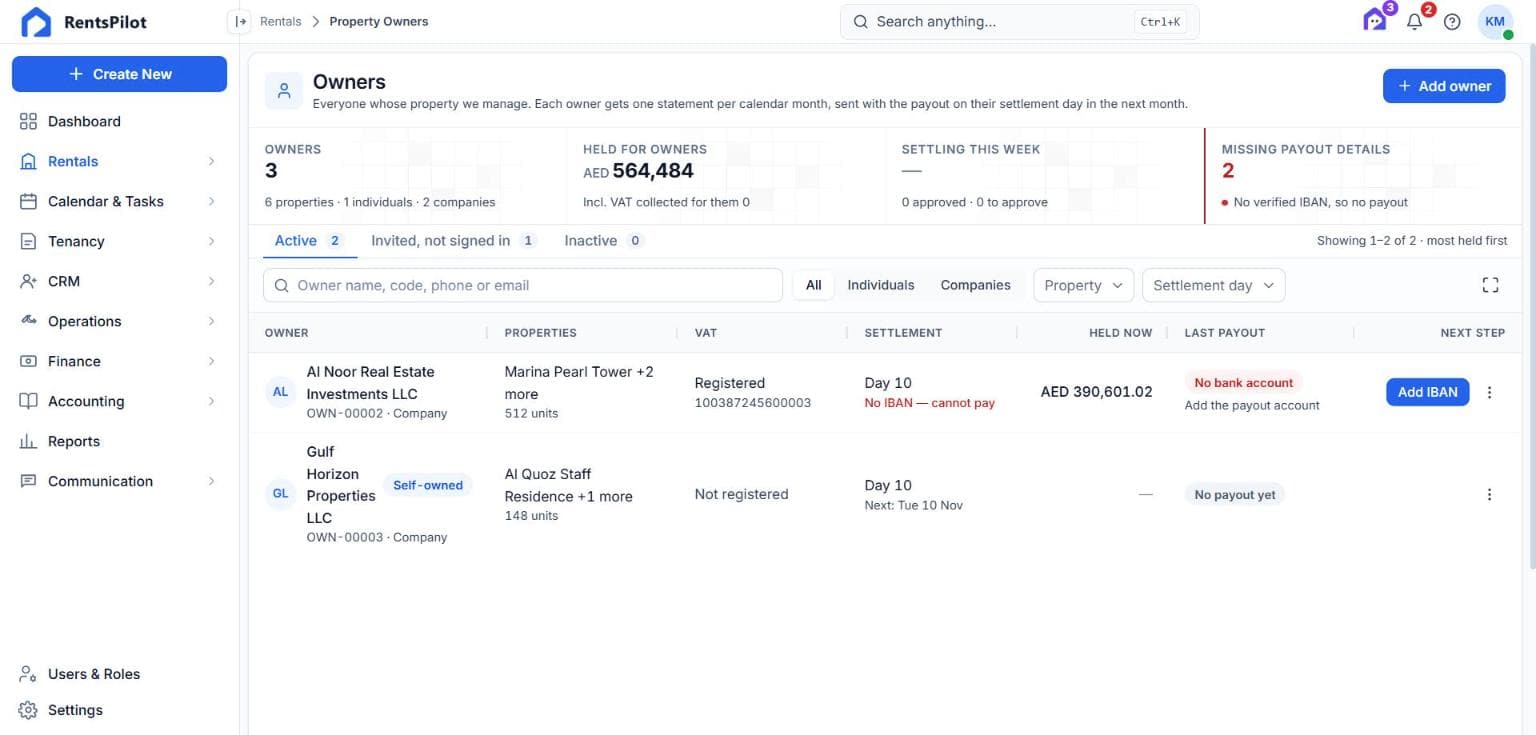Select the All owner type filter
This screenshot has width=1536, height=735.
(x=813, y=285)
